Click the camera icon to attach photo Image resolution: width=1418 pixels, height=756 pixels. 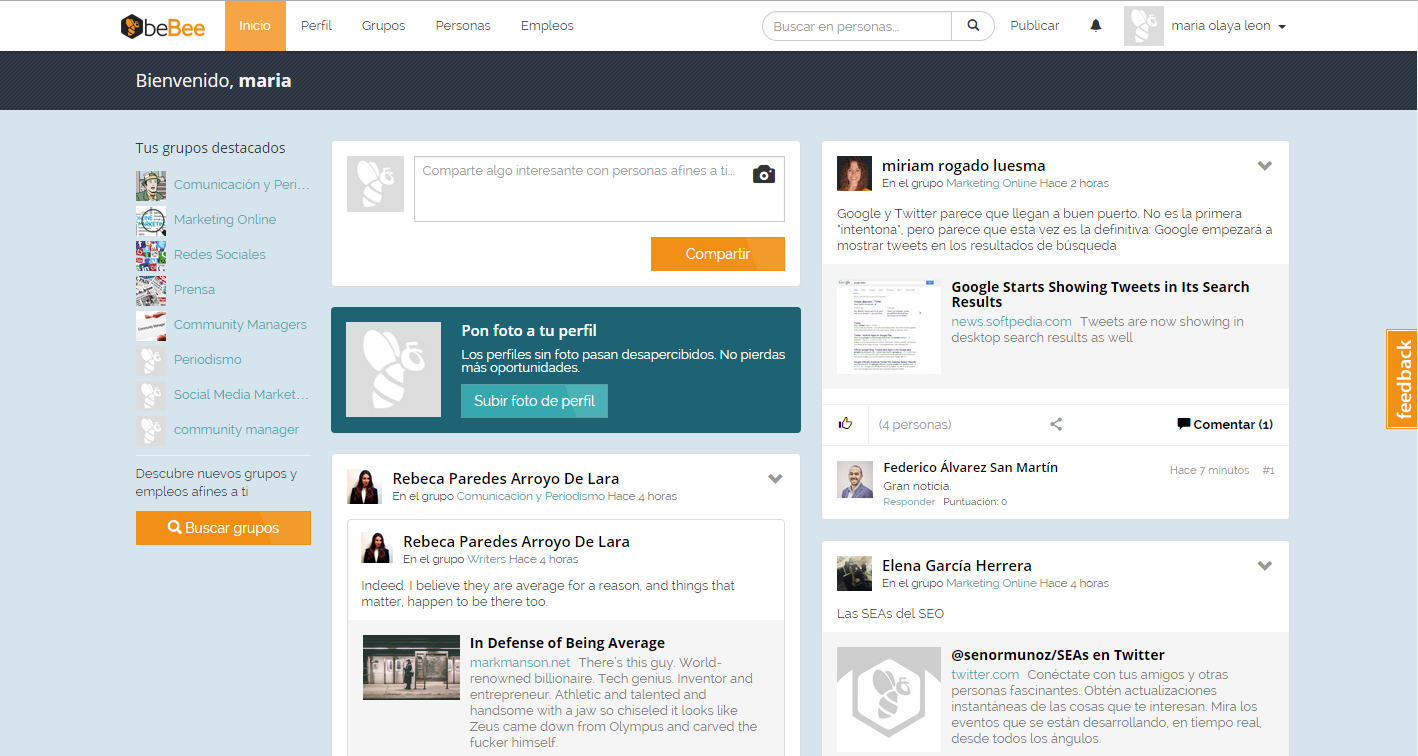point(764,174)
